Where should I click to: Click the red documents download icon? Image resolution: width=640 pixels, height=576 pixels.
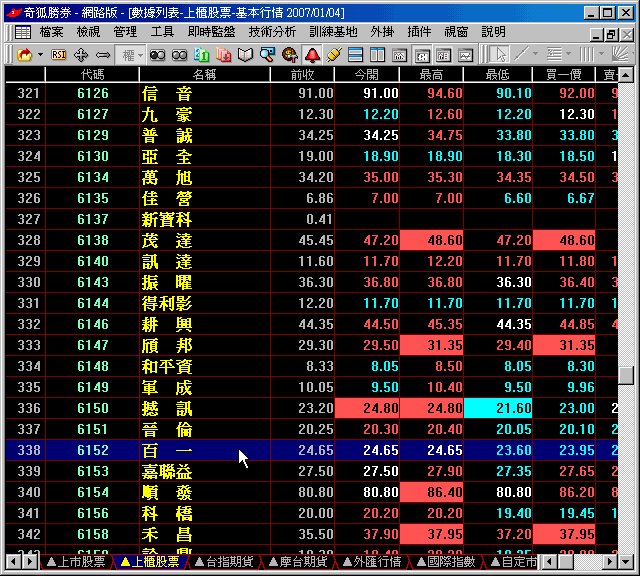(x=223, y=55)
